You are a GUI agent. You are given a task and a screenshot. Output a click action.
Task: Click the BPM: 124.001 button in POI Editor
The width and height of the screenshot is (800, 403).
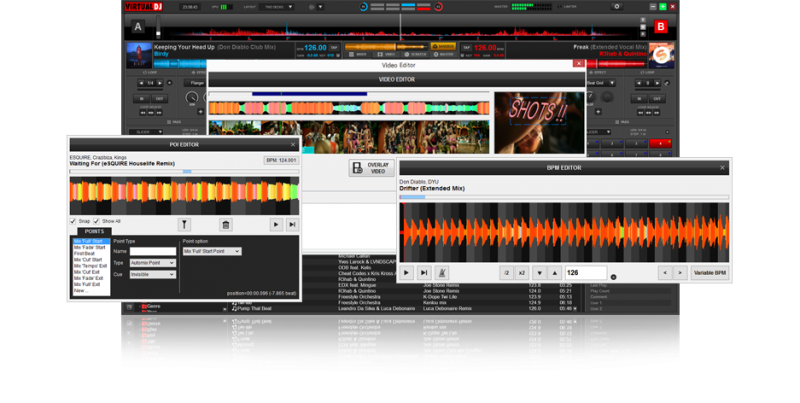tap(281, 160)
